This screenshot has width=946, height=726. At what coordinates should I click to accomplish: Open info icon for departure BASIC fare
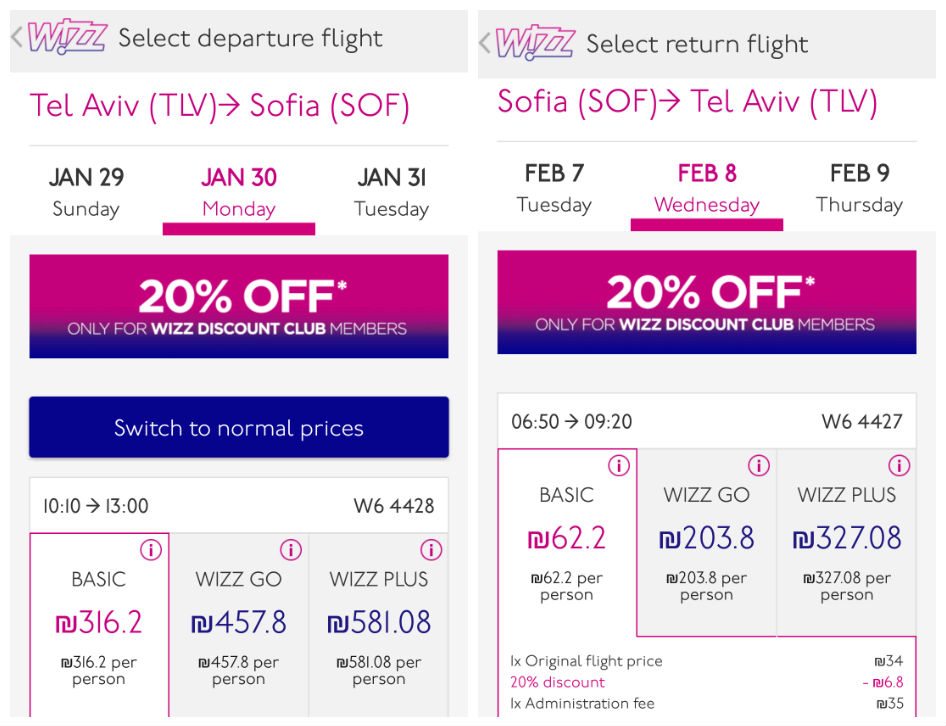click(x=151, y=550)
